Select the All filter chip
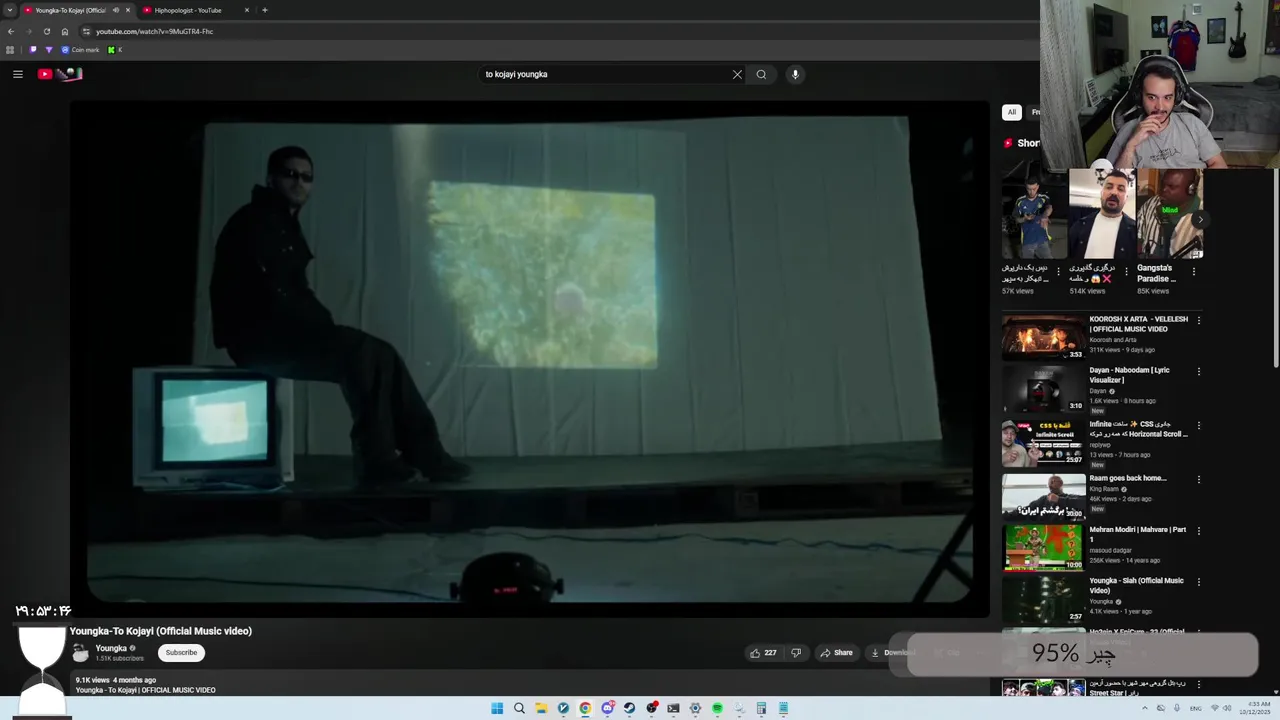The image size is (1280, 720). tap(1012, 112)
